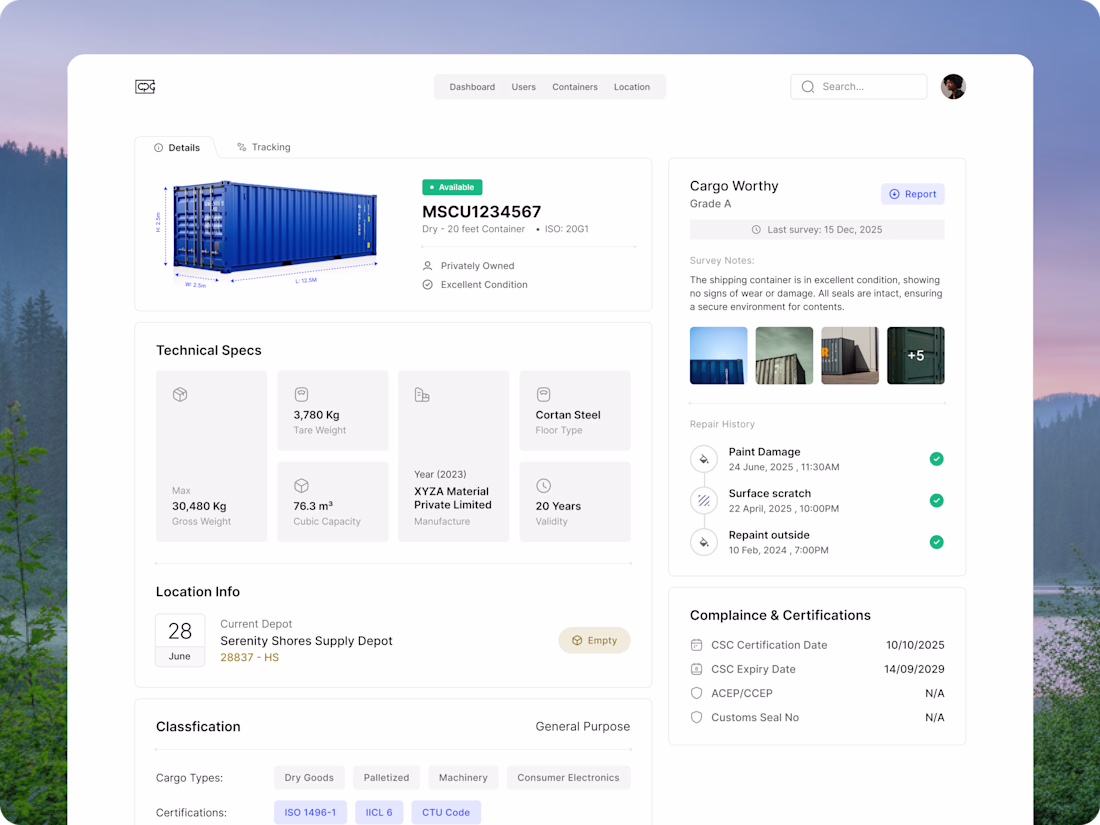Click the General Purpose classification label

point(582,726)
